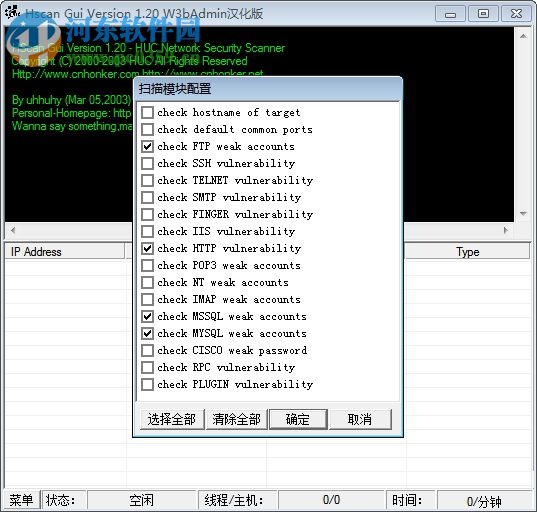
Task: Click the 状态: label
Action: coord(61,500)
